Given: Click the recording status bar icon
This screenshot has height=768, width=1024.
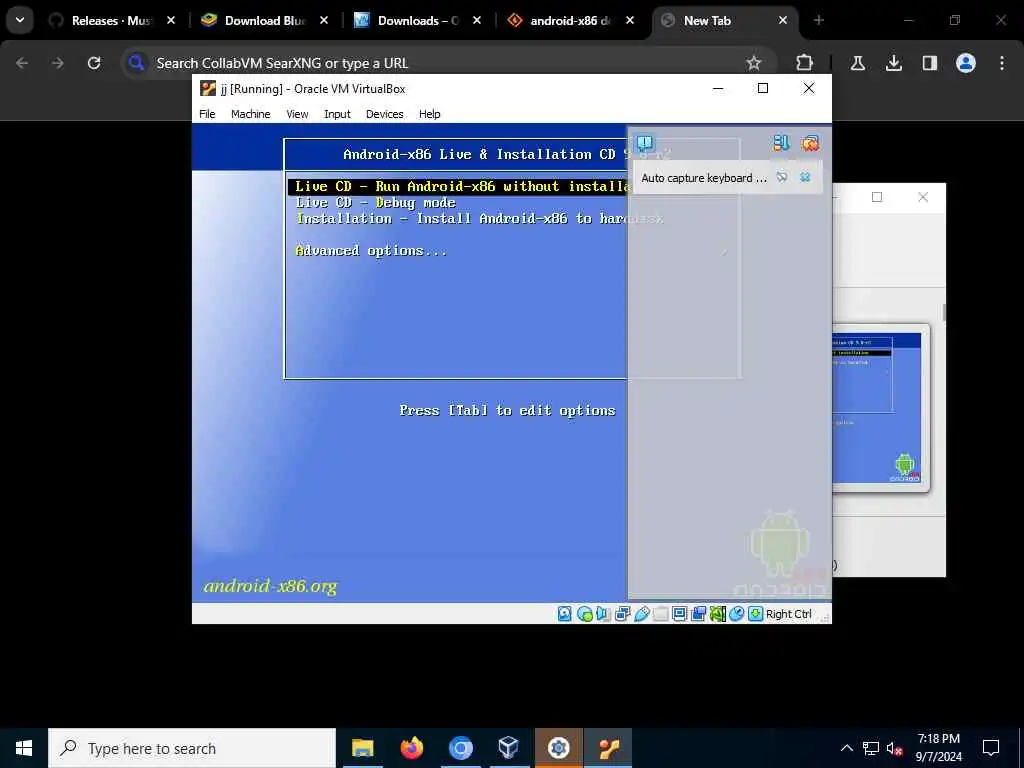Looking at the screenshot, I should [x=698, y=614].
